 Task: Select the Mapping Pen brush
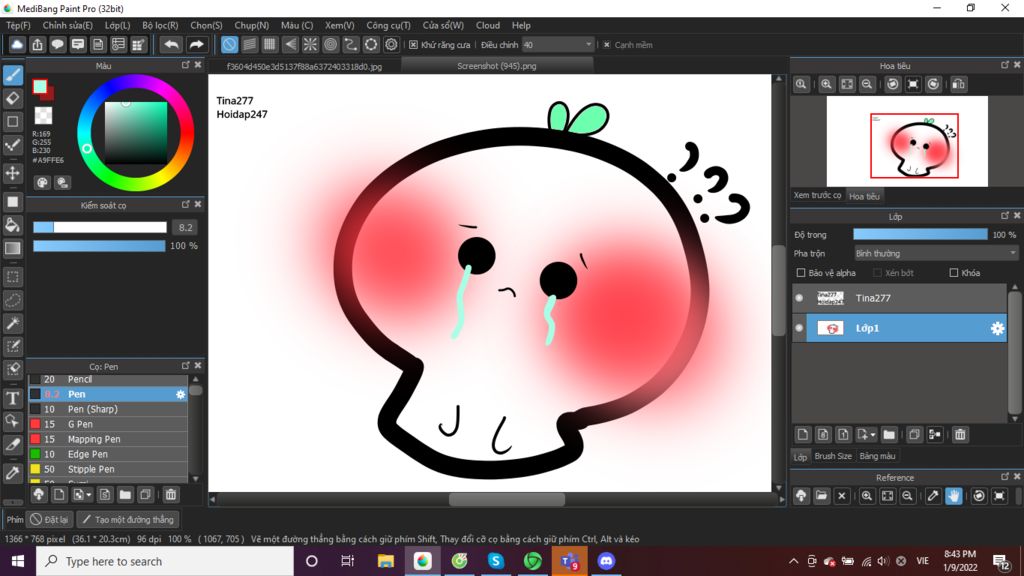[108, 440]
